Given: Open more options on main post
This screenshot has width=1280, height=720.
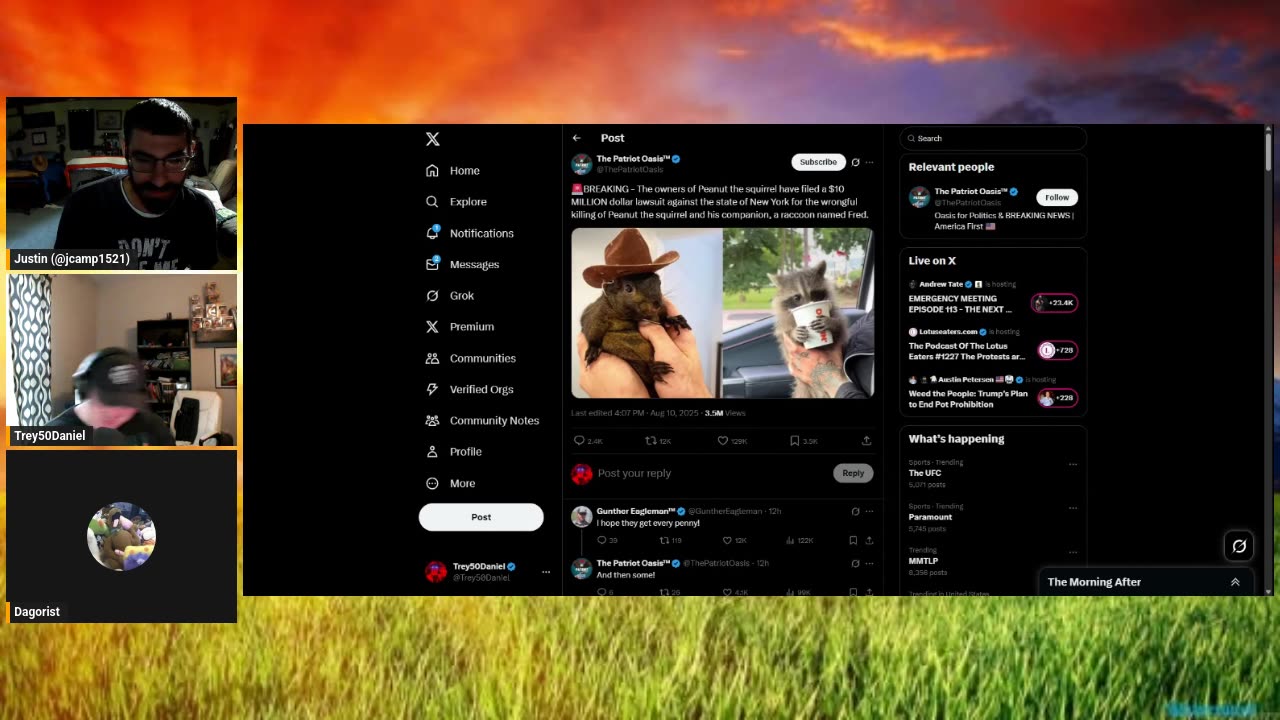Looking at the screenshot, I should pos(869,162).
